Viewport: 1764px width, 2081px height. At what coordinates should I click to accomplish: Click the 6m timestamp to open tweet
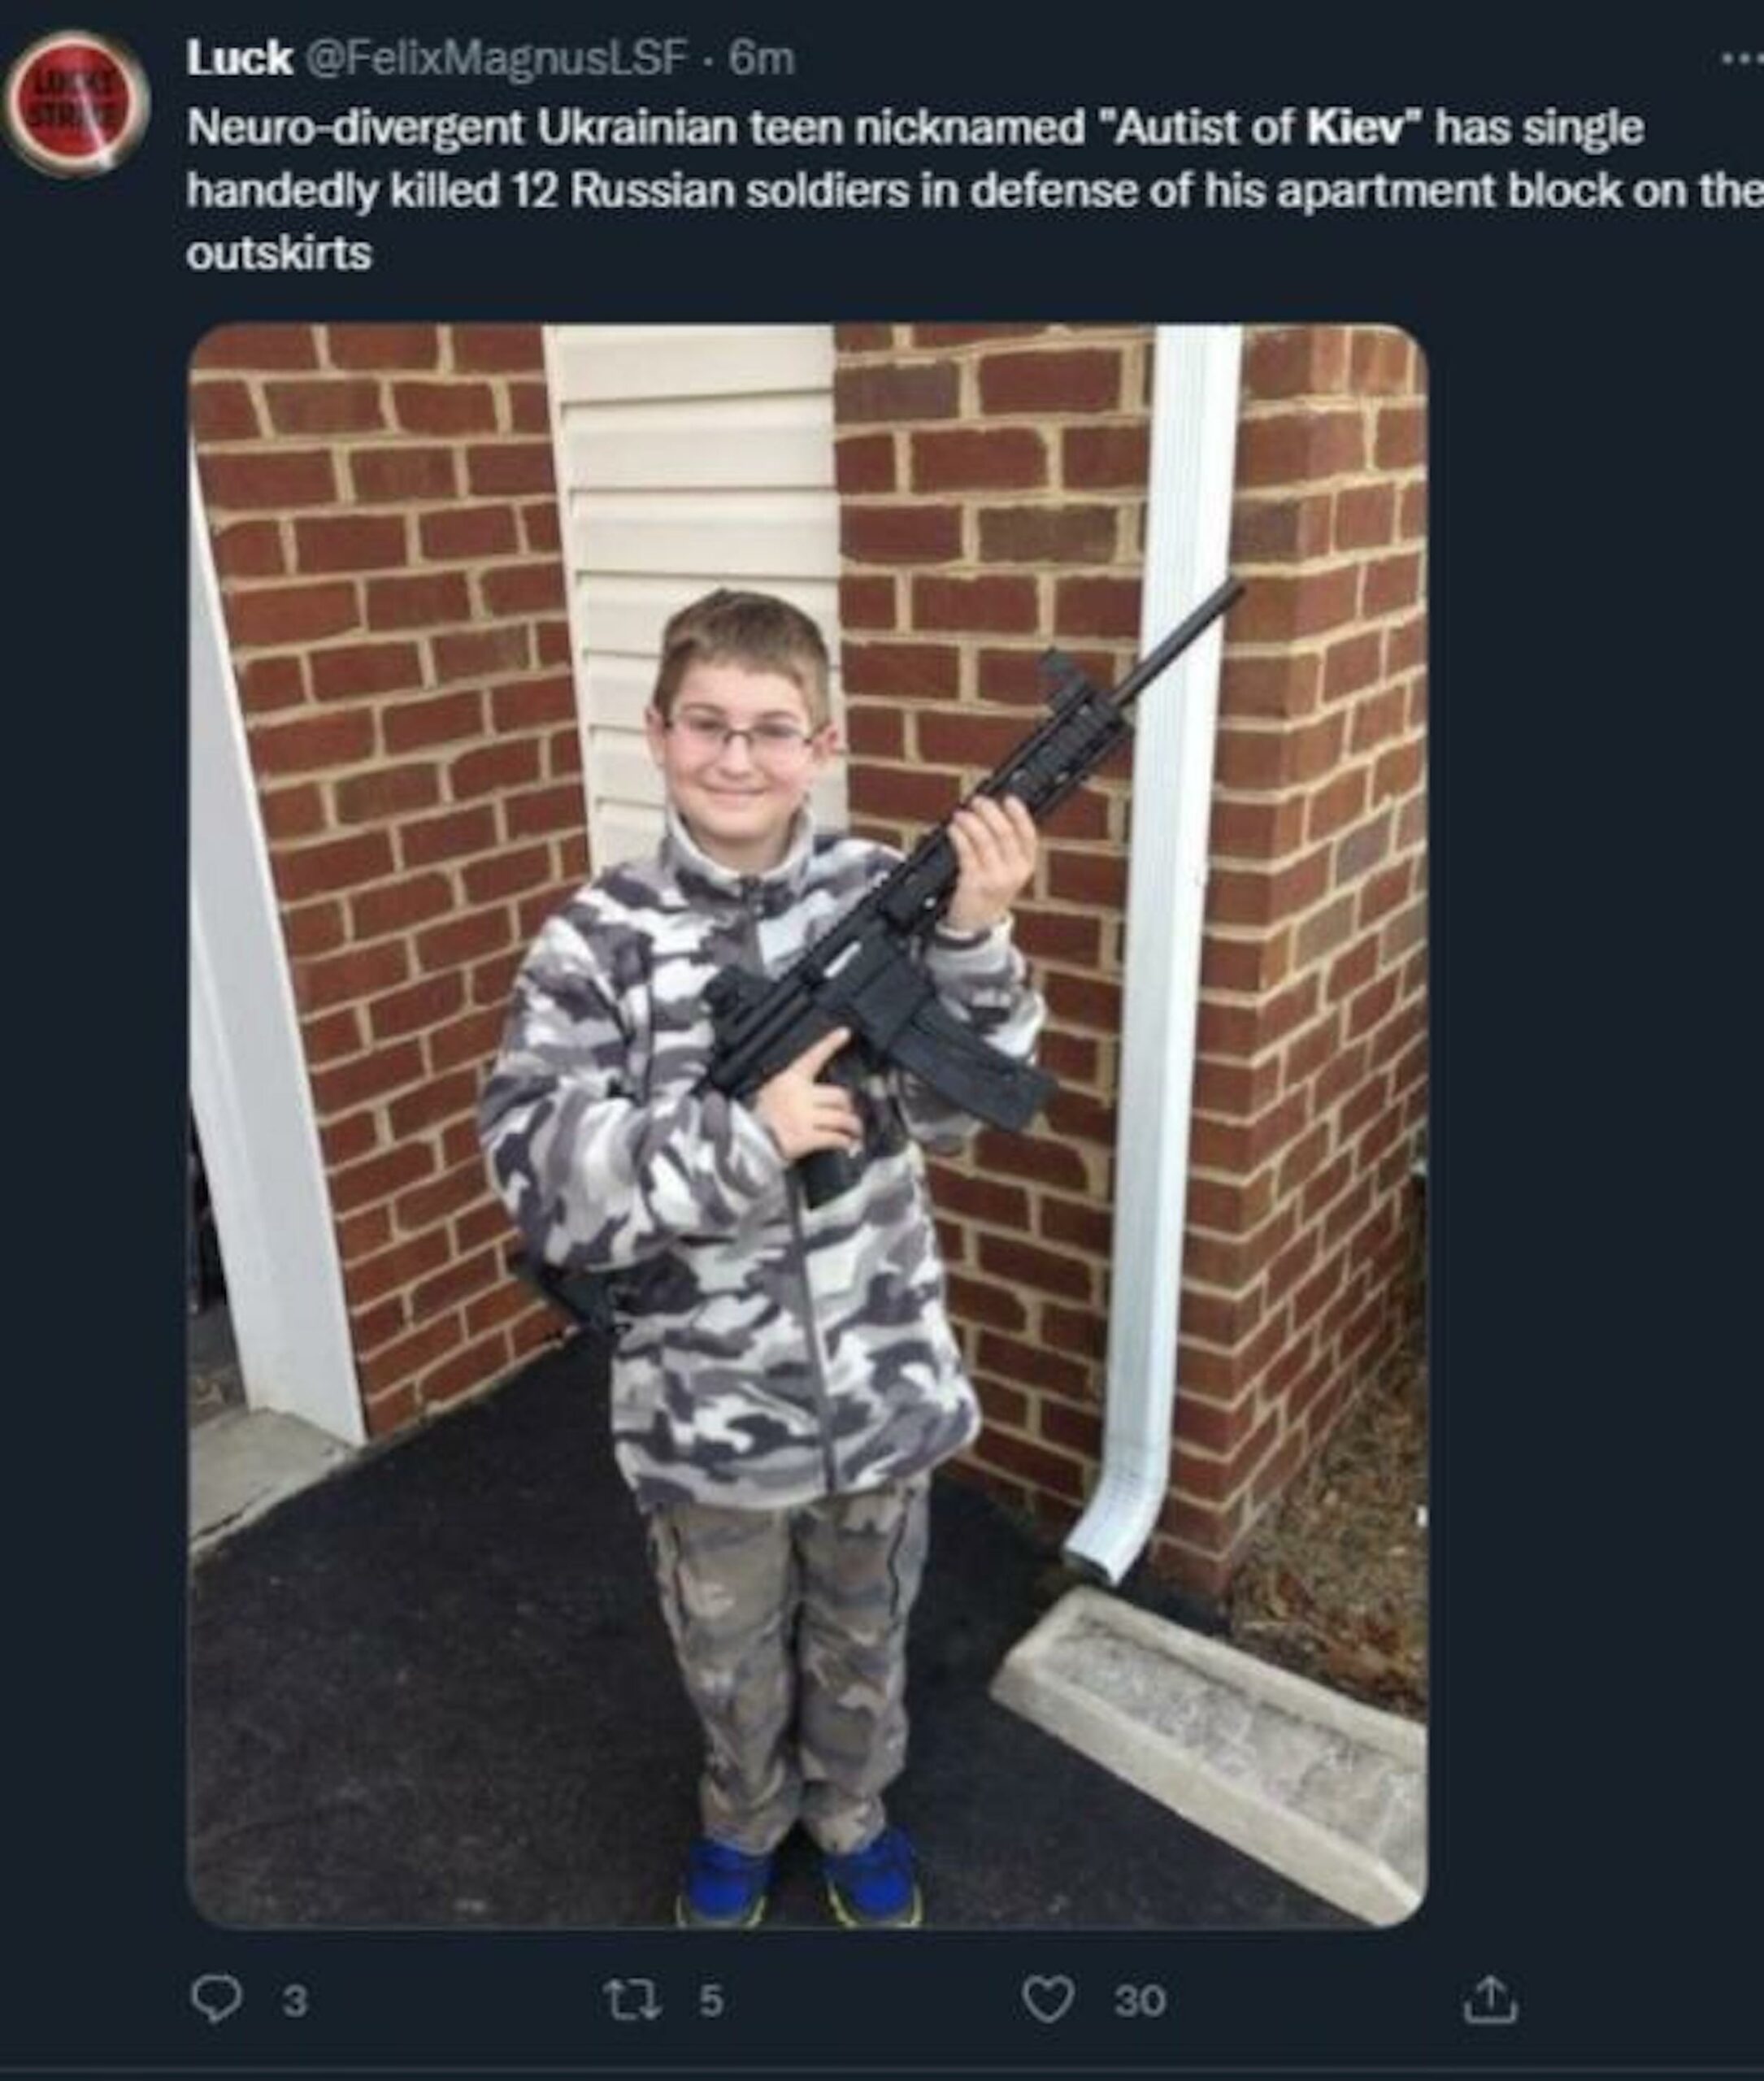tap(762, 60)
